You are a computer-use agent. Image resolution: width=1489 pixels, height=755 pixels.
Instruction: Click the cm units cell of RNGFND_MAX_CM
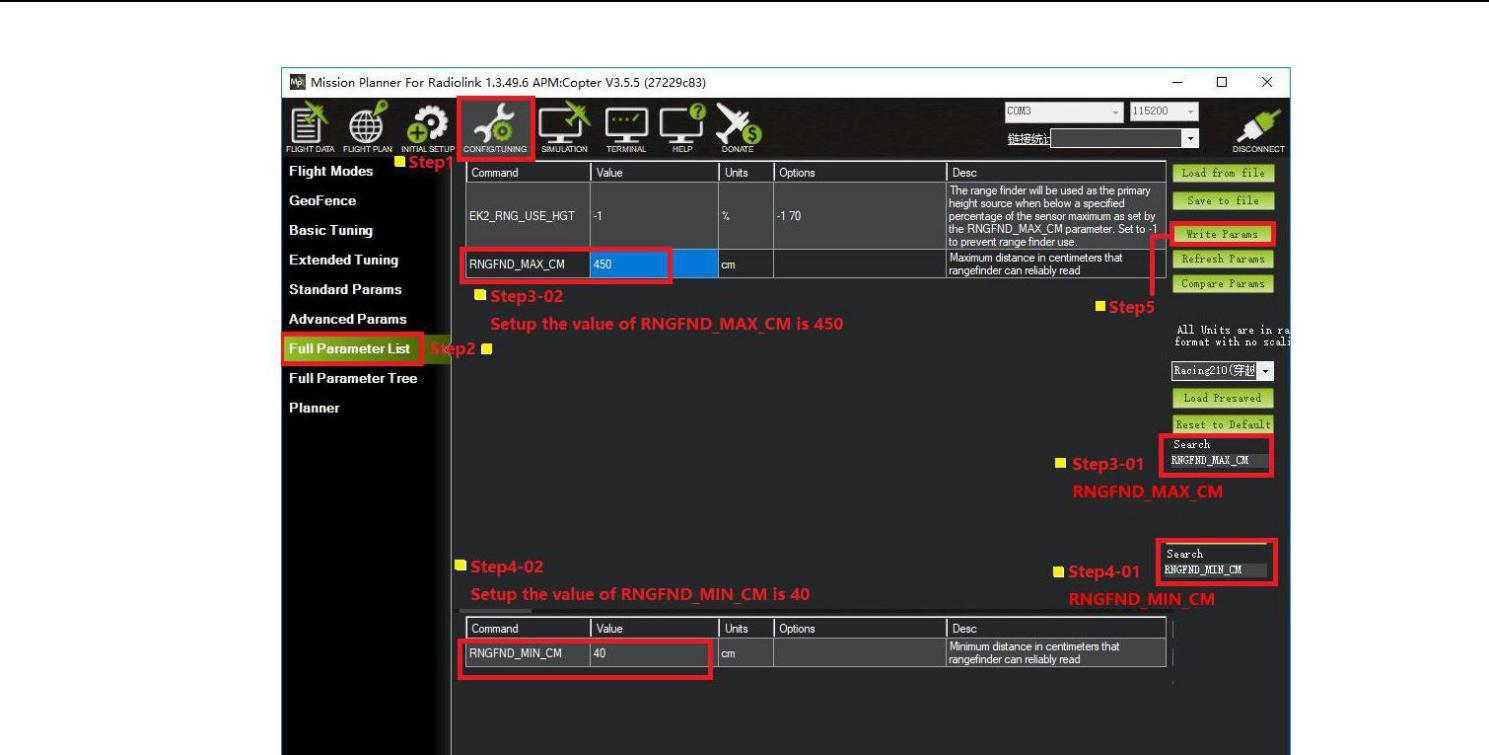coord(745,264)
